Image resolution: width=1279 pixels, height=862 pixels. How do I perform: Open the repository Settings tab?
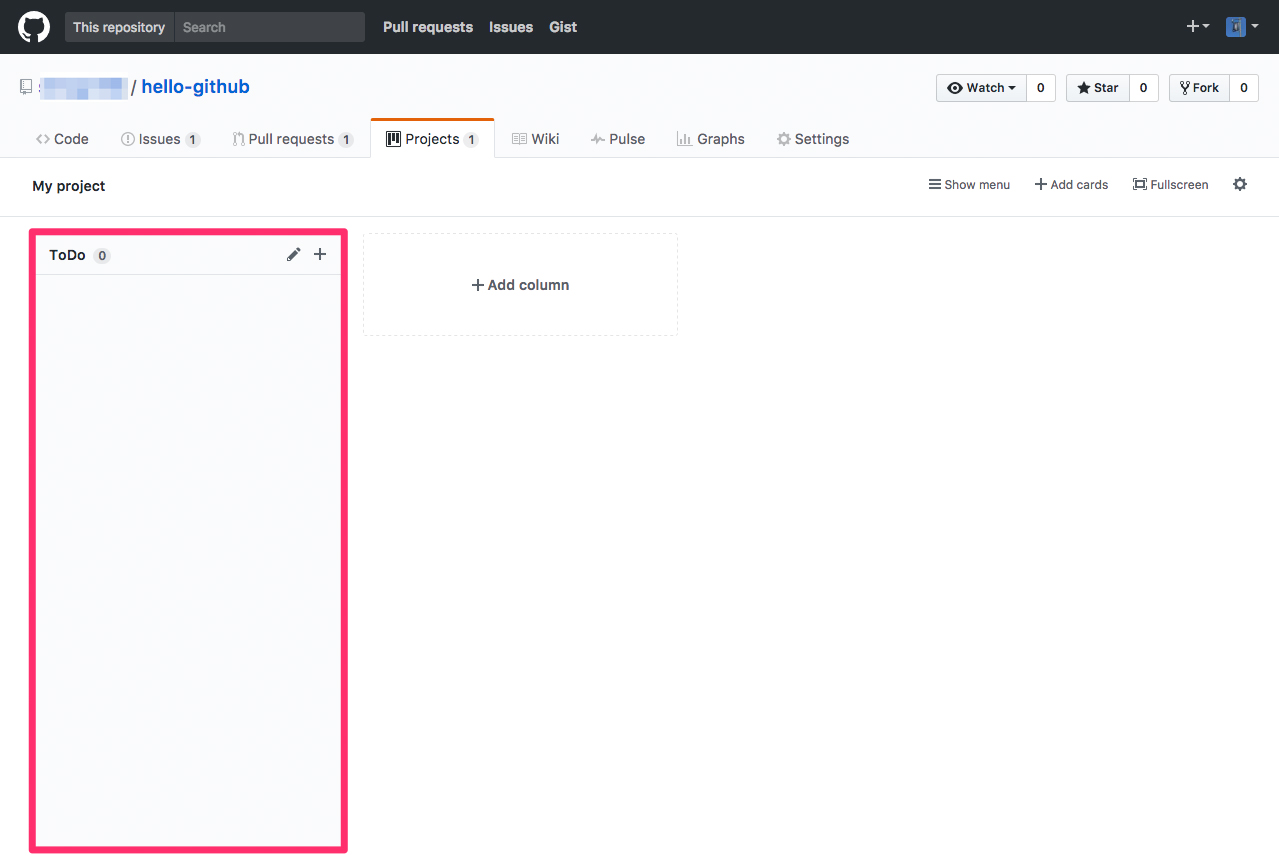coord(812,138)
